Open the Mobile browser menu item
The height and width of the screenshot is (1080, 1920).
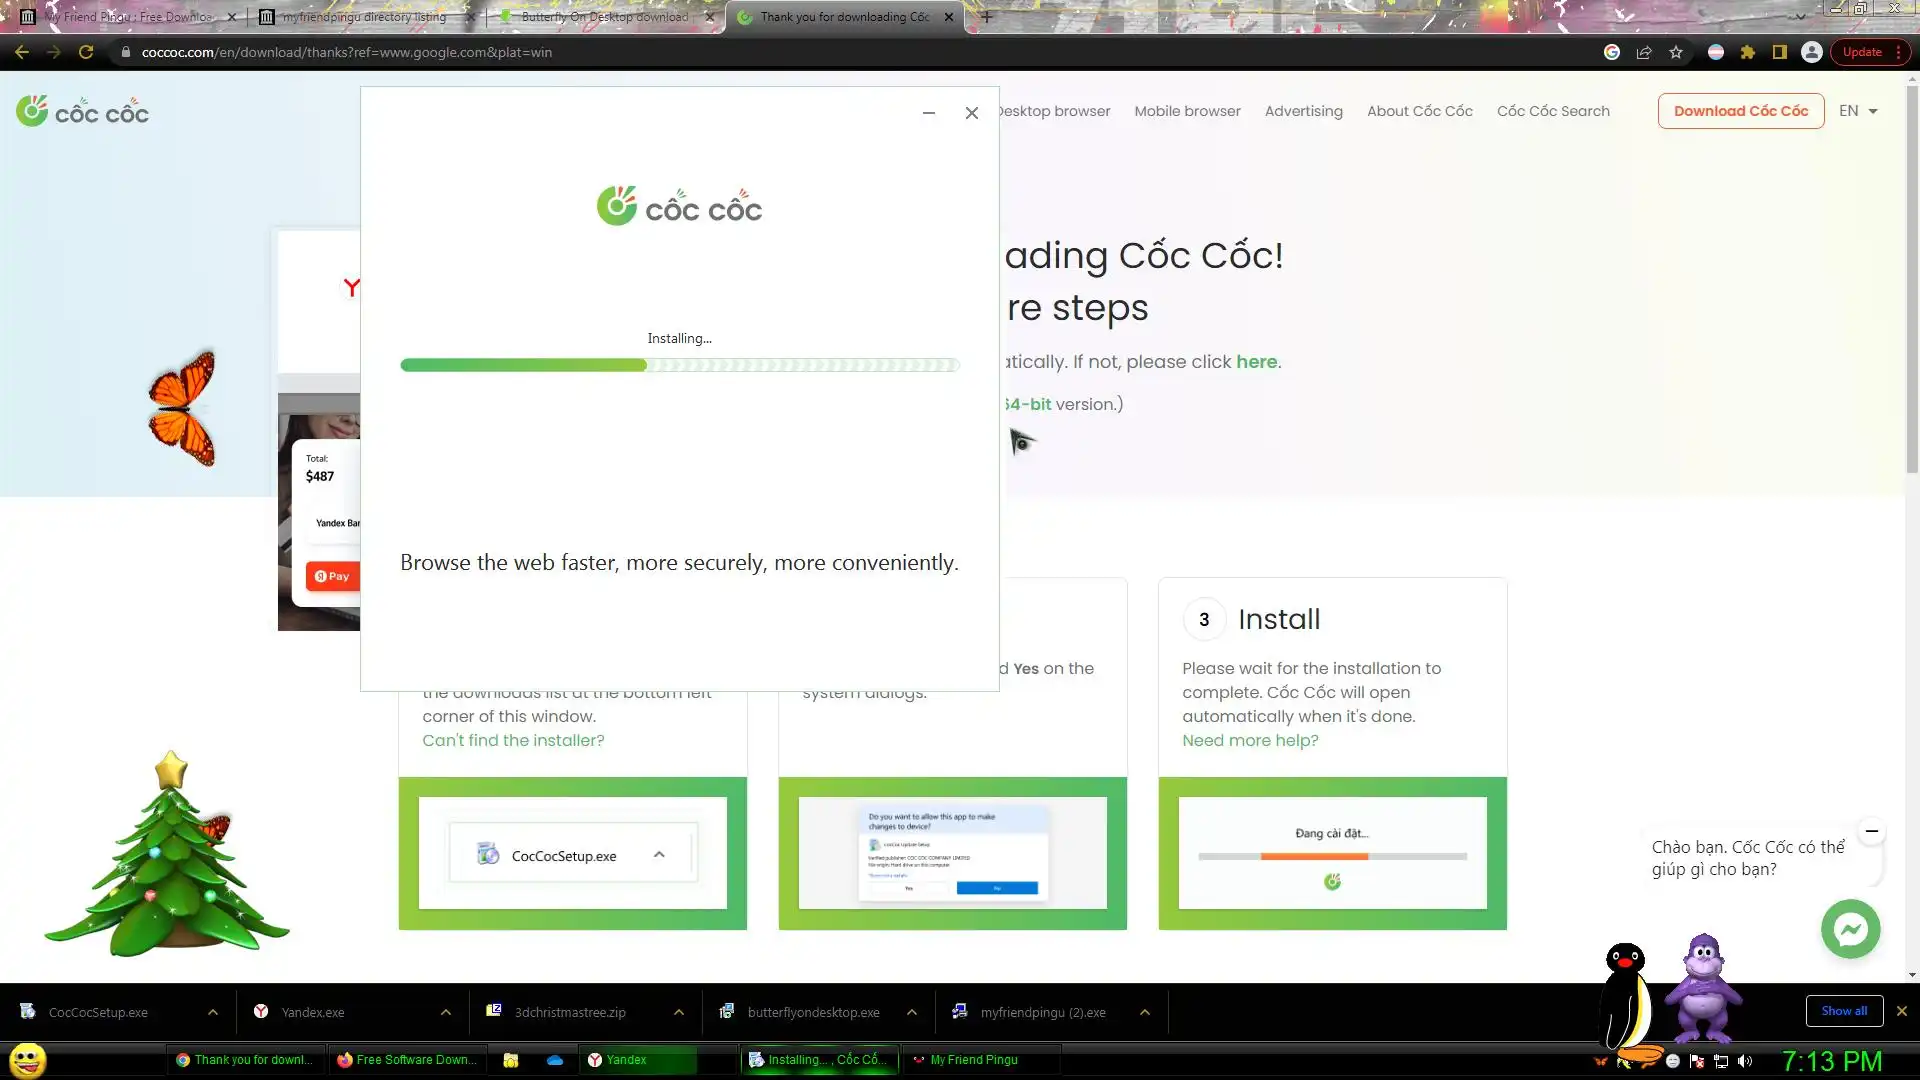click(1187, 111)
